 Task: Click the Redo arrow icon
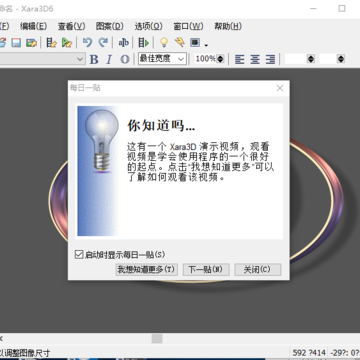tap(103, 42)
